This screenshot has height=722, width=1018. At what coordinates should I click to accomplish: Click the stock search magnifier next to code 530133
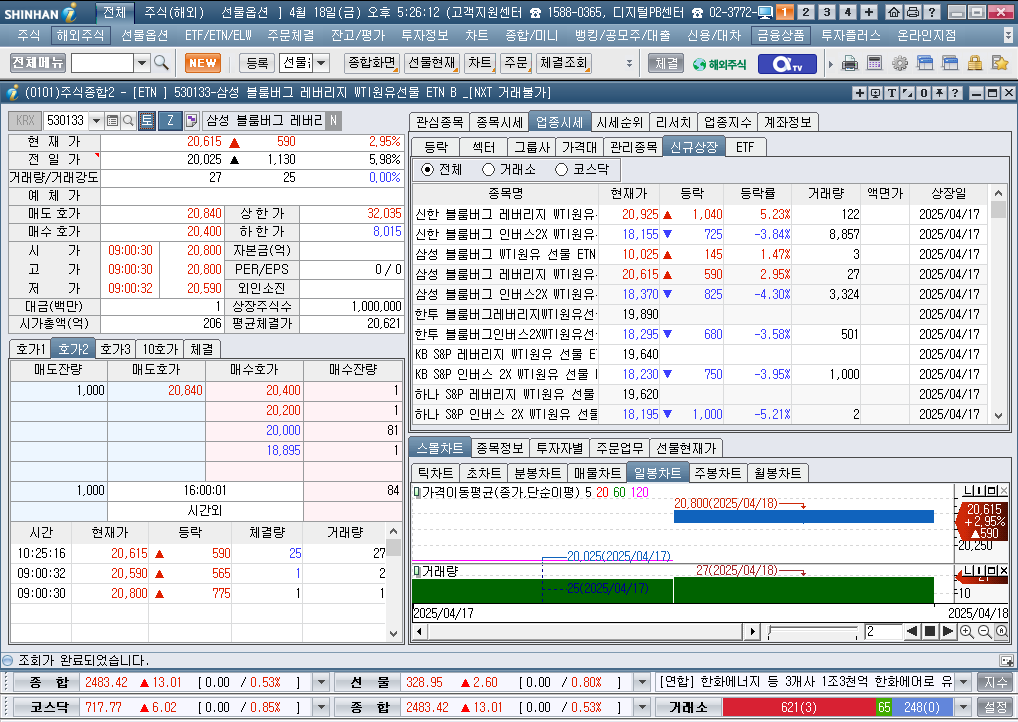point(128,121)
